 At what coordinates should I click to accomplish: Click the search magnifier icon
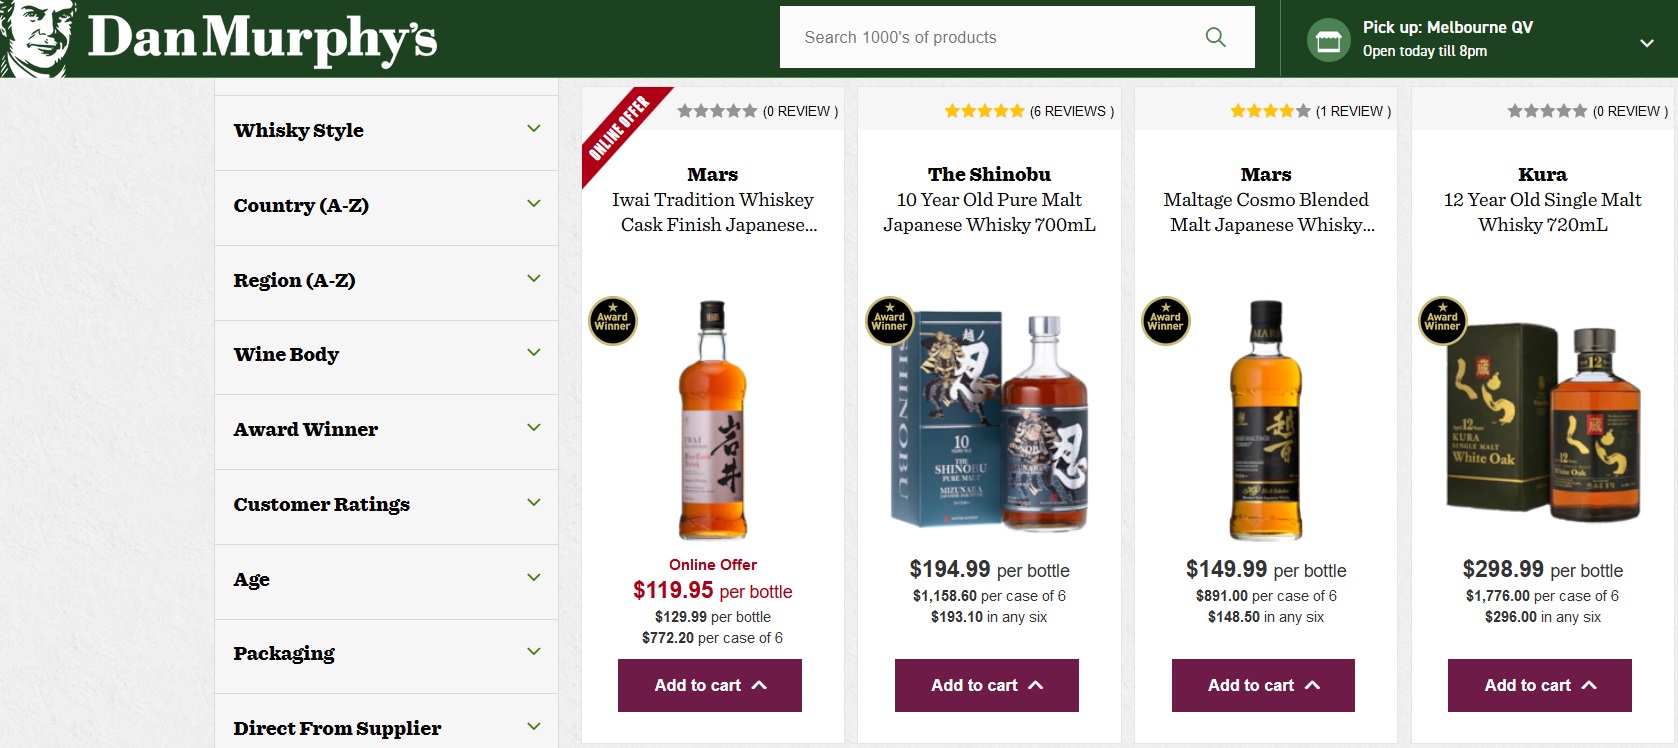pyautogui.click(x=1215, y=37)
